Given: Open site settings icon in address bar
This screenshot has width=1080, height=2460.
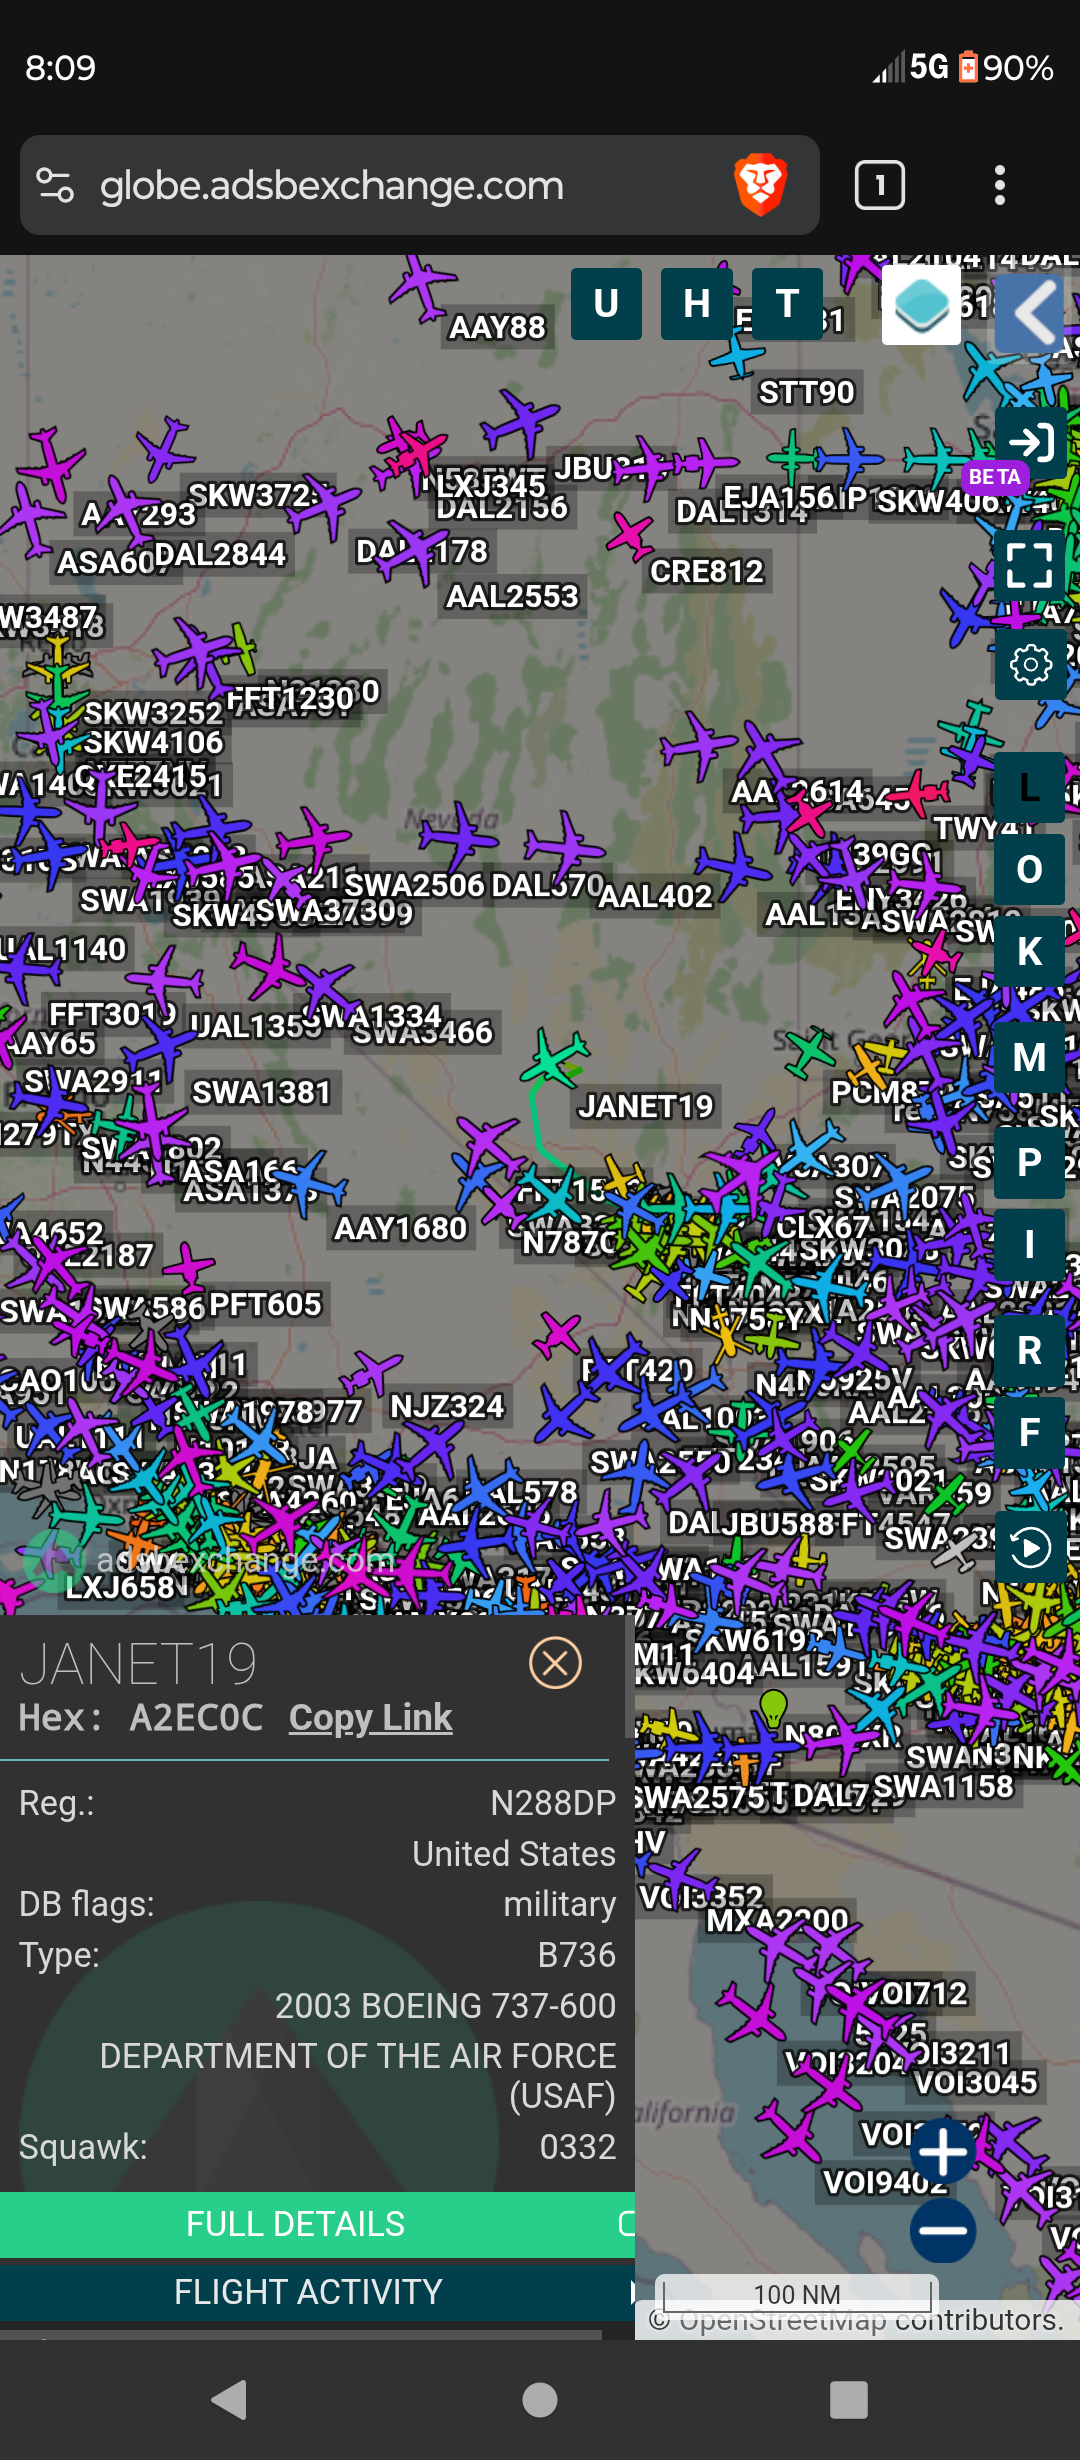Looking at the screenshot, I should (55, 186).
